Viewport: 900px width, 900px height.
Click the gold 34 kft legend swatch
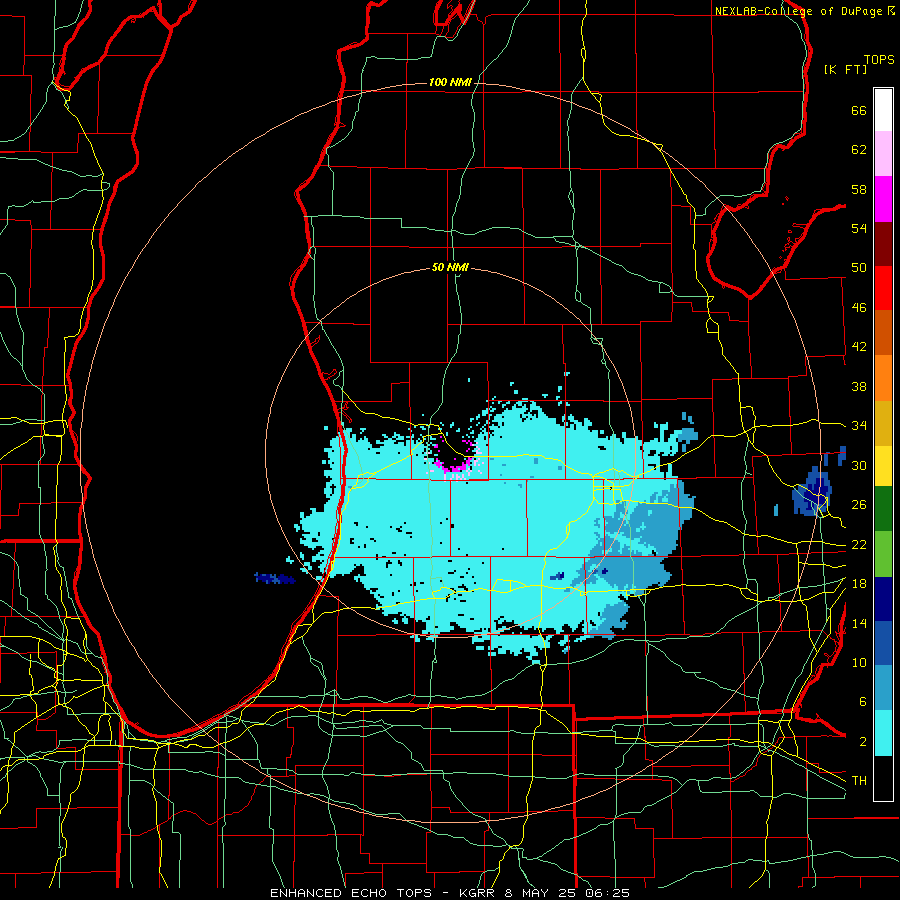[883, 423]
